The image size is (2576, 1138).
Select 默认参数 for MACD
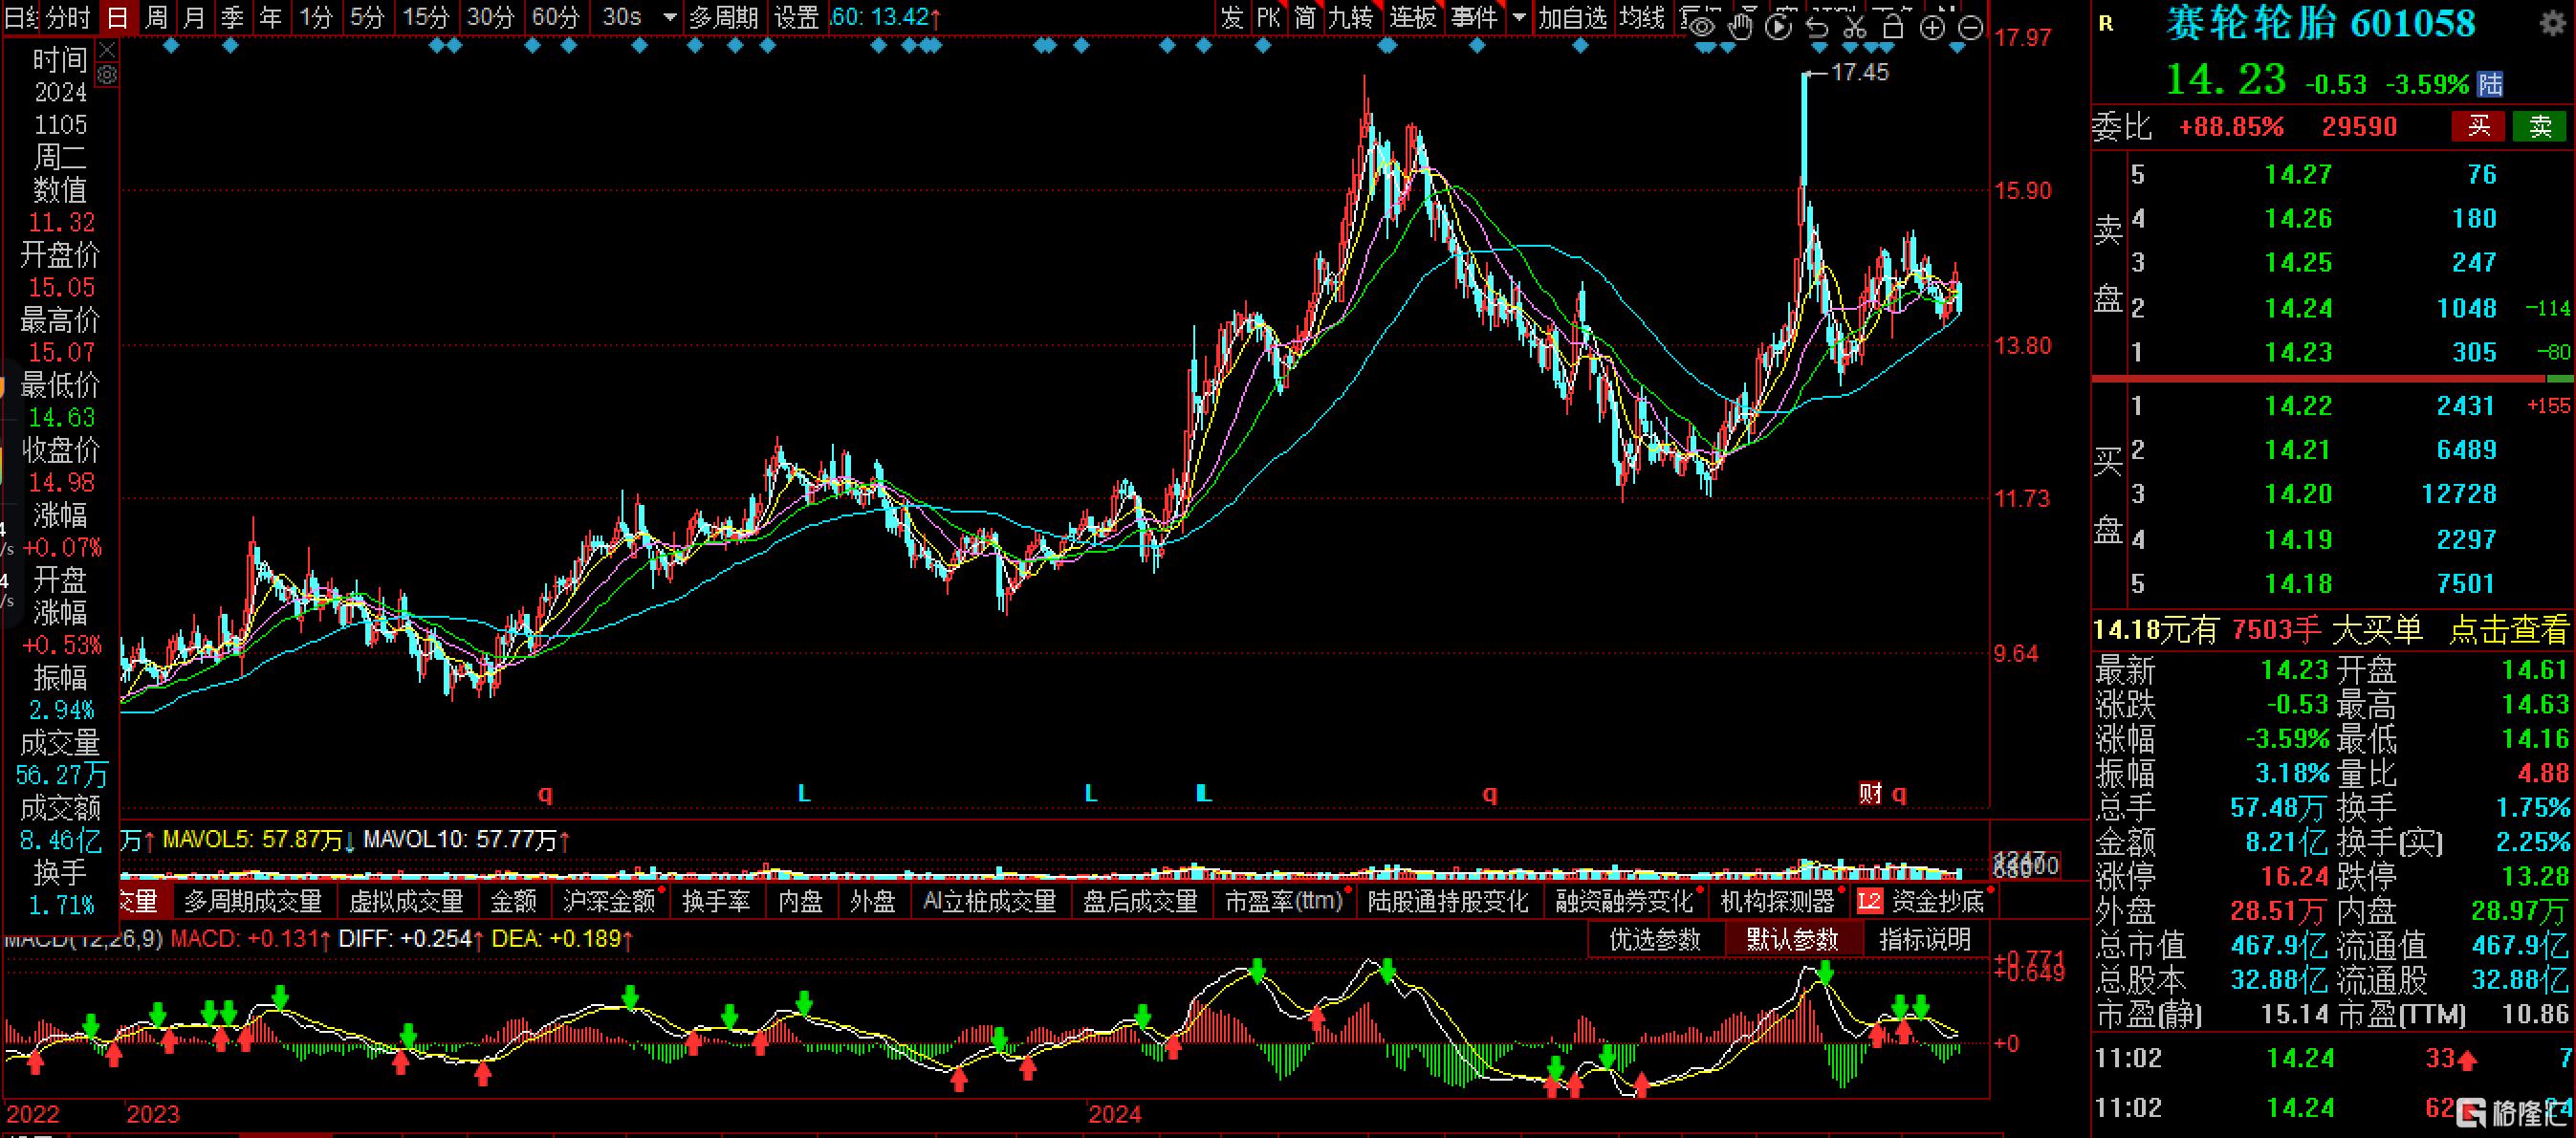1792,940
